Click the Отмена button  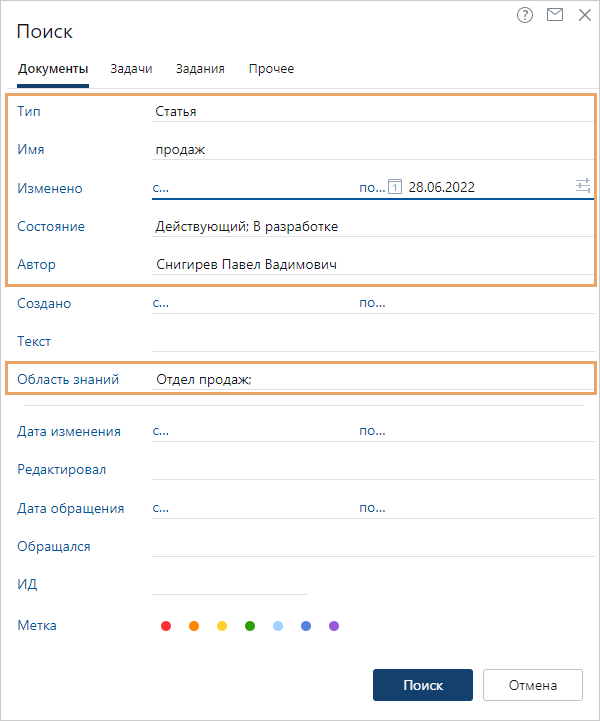point(532,685)
